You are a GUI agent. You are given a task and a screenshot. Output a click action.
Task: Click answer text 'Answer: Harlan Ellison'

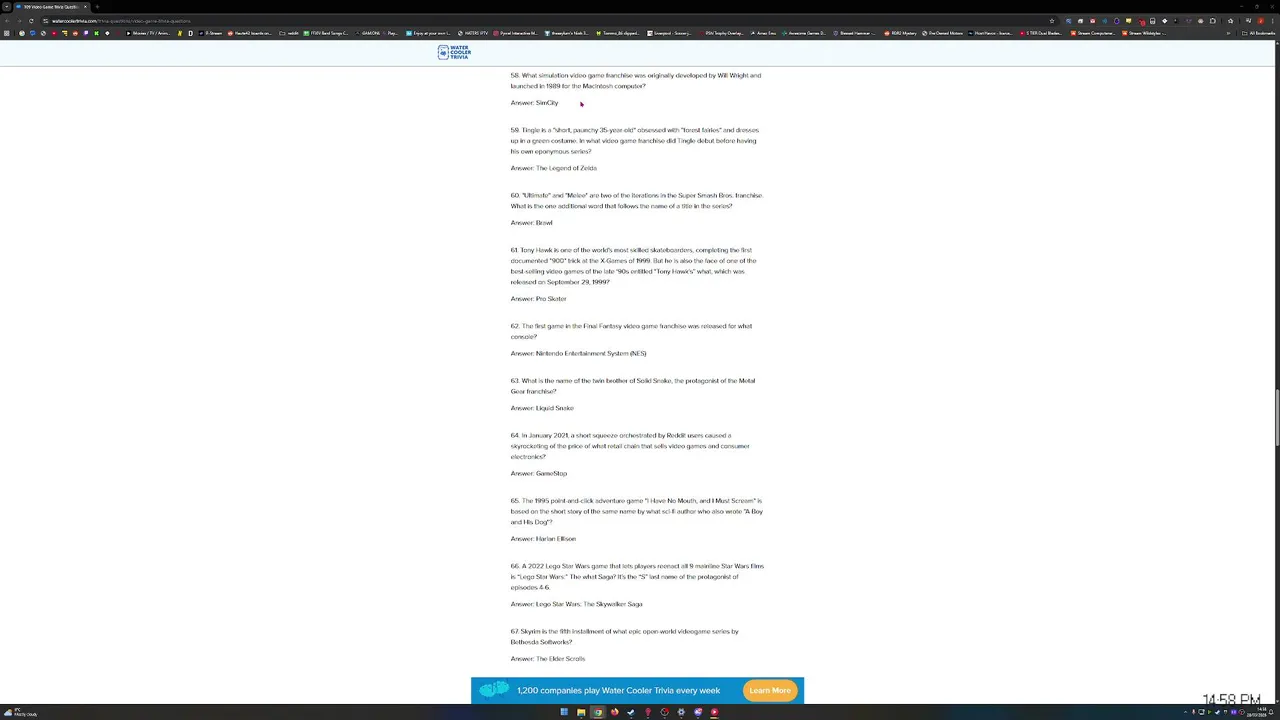pos(543,539)
